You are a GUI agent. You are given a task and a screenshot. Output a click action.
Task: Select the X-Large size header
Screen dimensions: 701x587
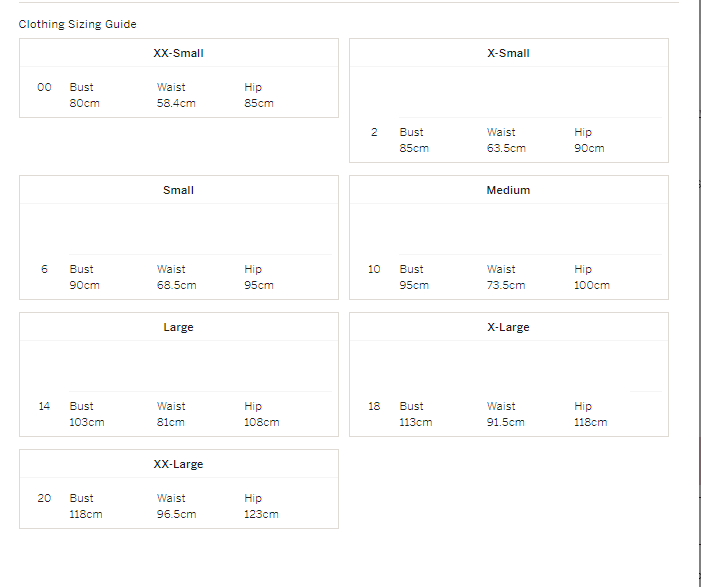click(508, 327)
